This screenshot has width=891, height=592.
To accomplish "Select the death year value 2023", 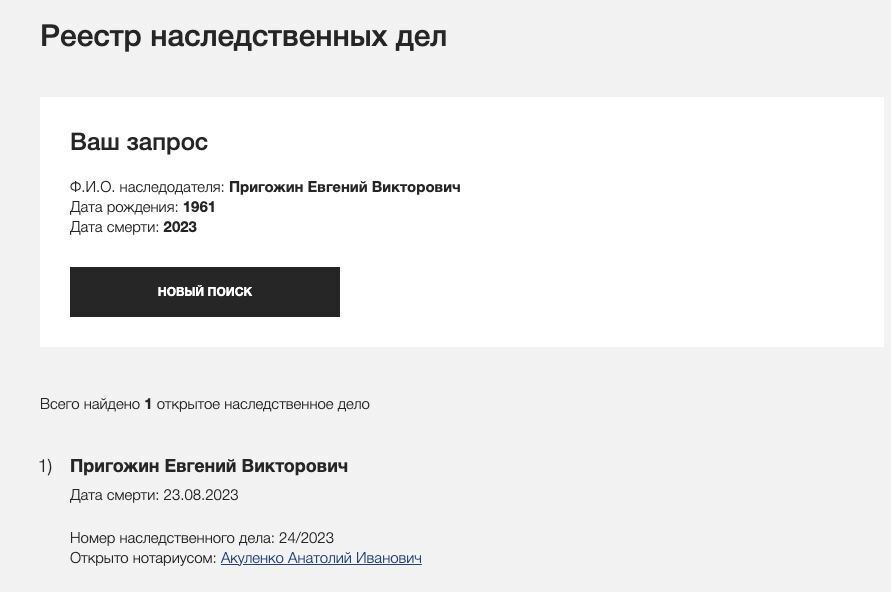I will [180, 227].
